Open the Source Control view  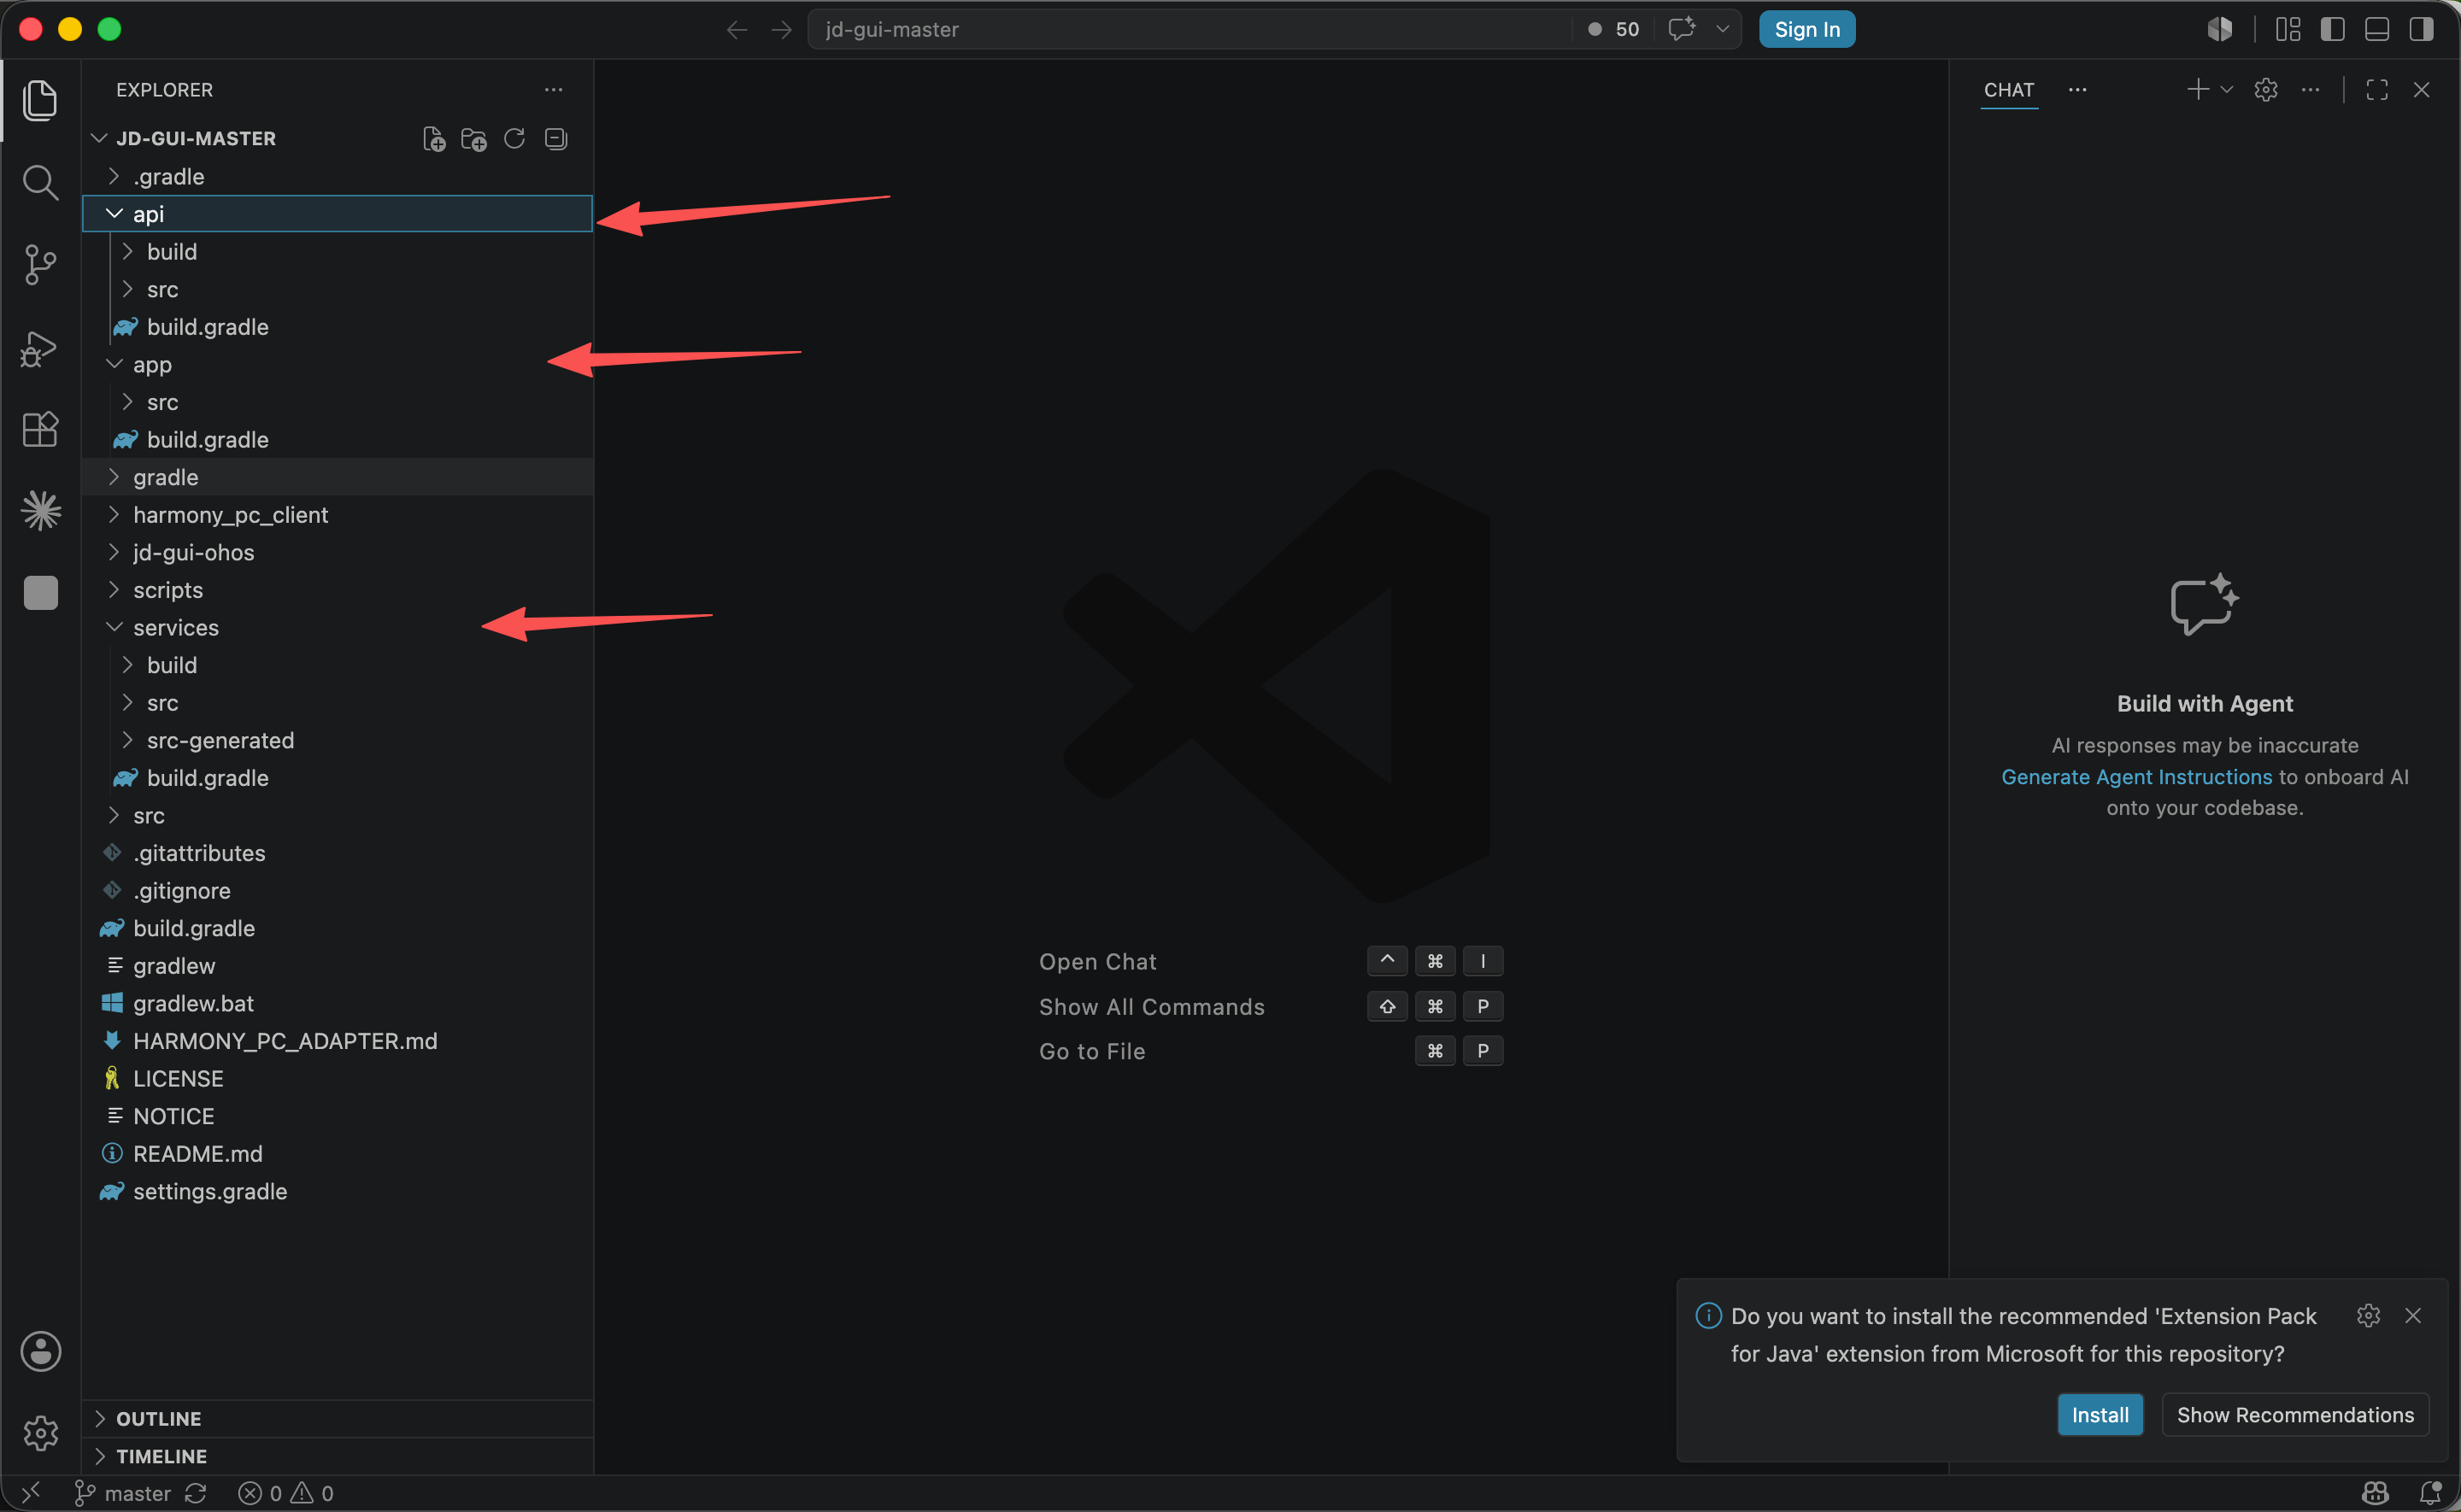pyautogui.click(x=40, y=265)
